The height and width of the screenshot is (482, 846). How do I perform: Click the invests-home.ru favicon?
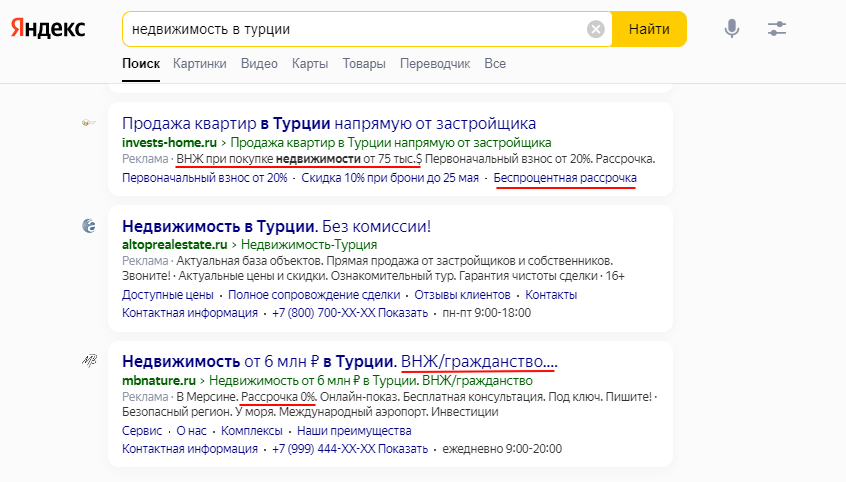[x=88, y=123]
